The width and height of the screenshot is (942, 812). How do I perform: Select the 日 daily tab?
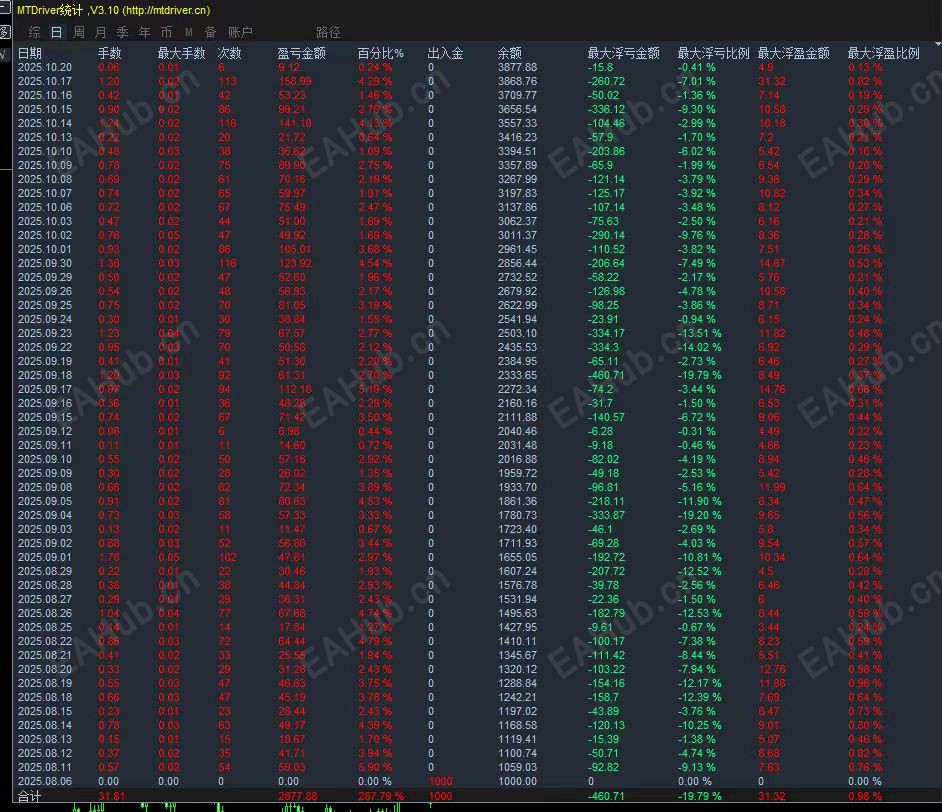coord(56,32)
